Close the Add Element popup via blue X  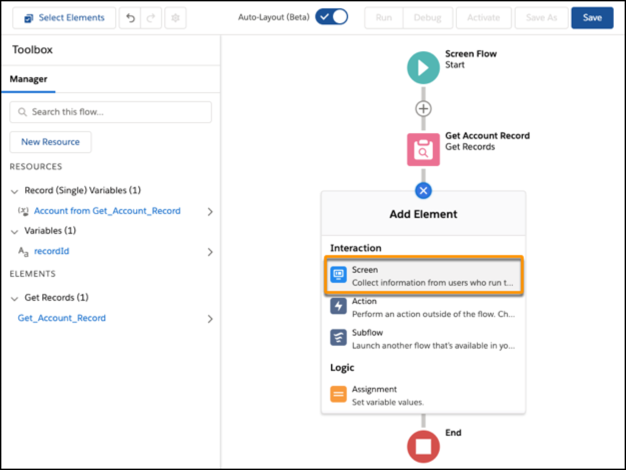(423, 190)
